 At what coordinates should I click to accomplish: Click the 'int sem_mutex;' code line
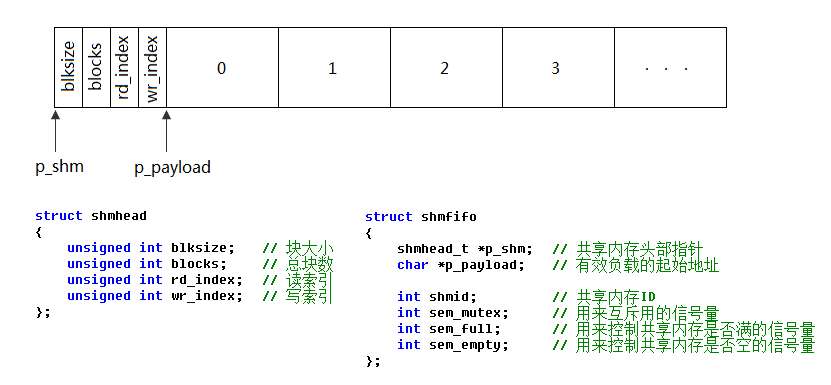pyautogui.click(x=453, y=313)
